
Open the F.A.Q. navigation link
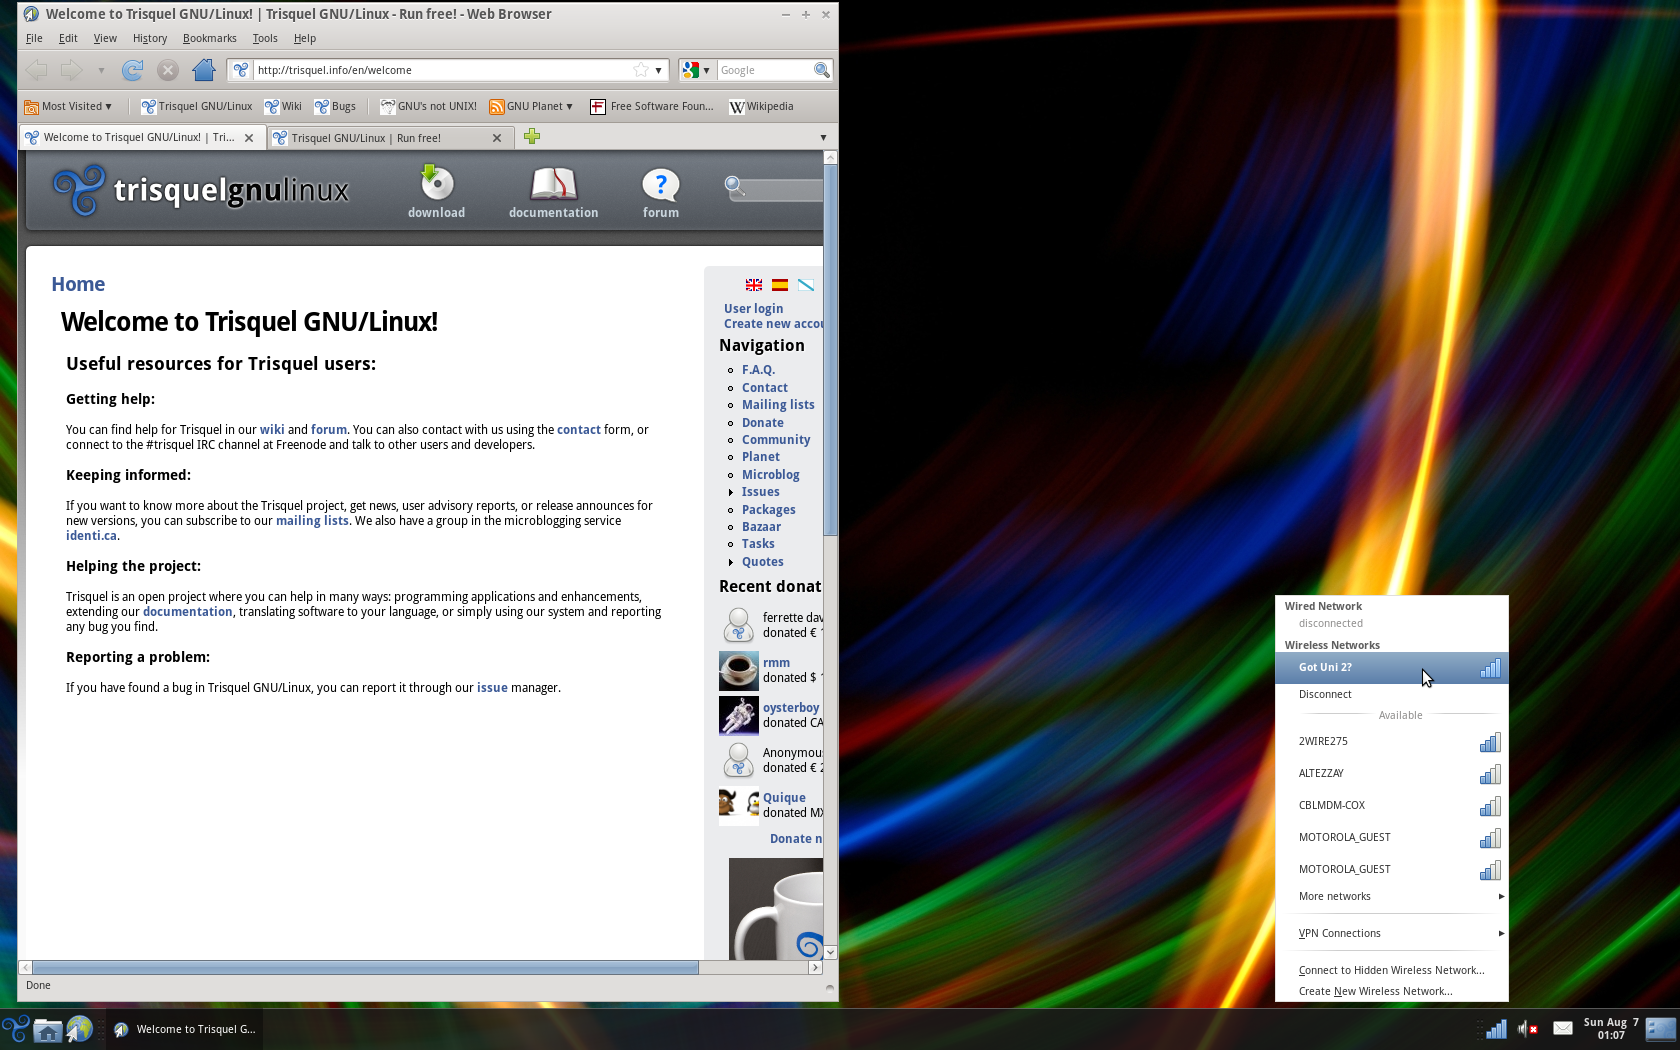click(x=758, y=370)
